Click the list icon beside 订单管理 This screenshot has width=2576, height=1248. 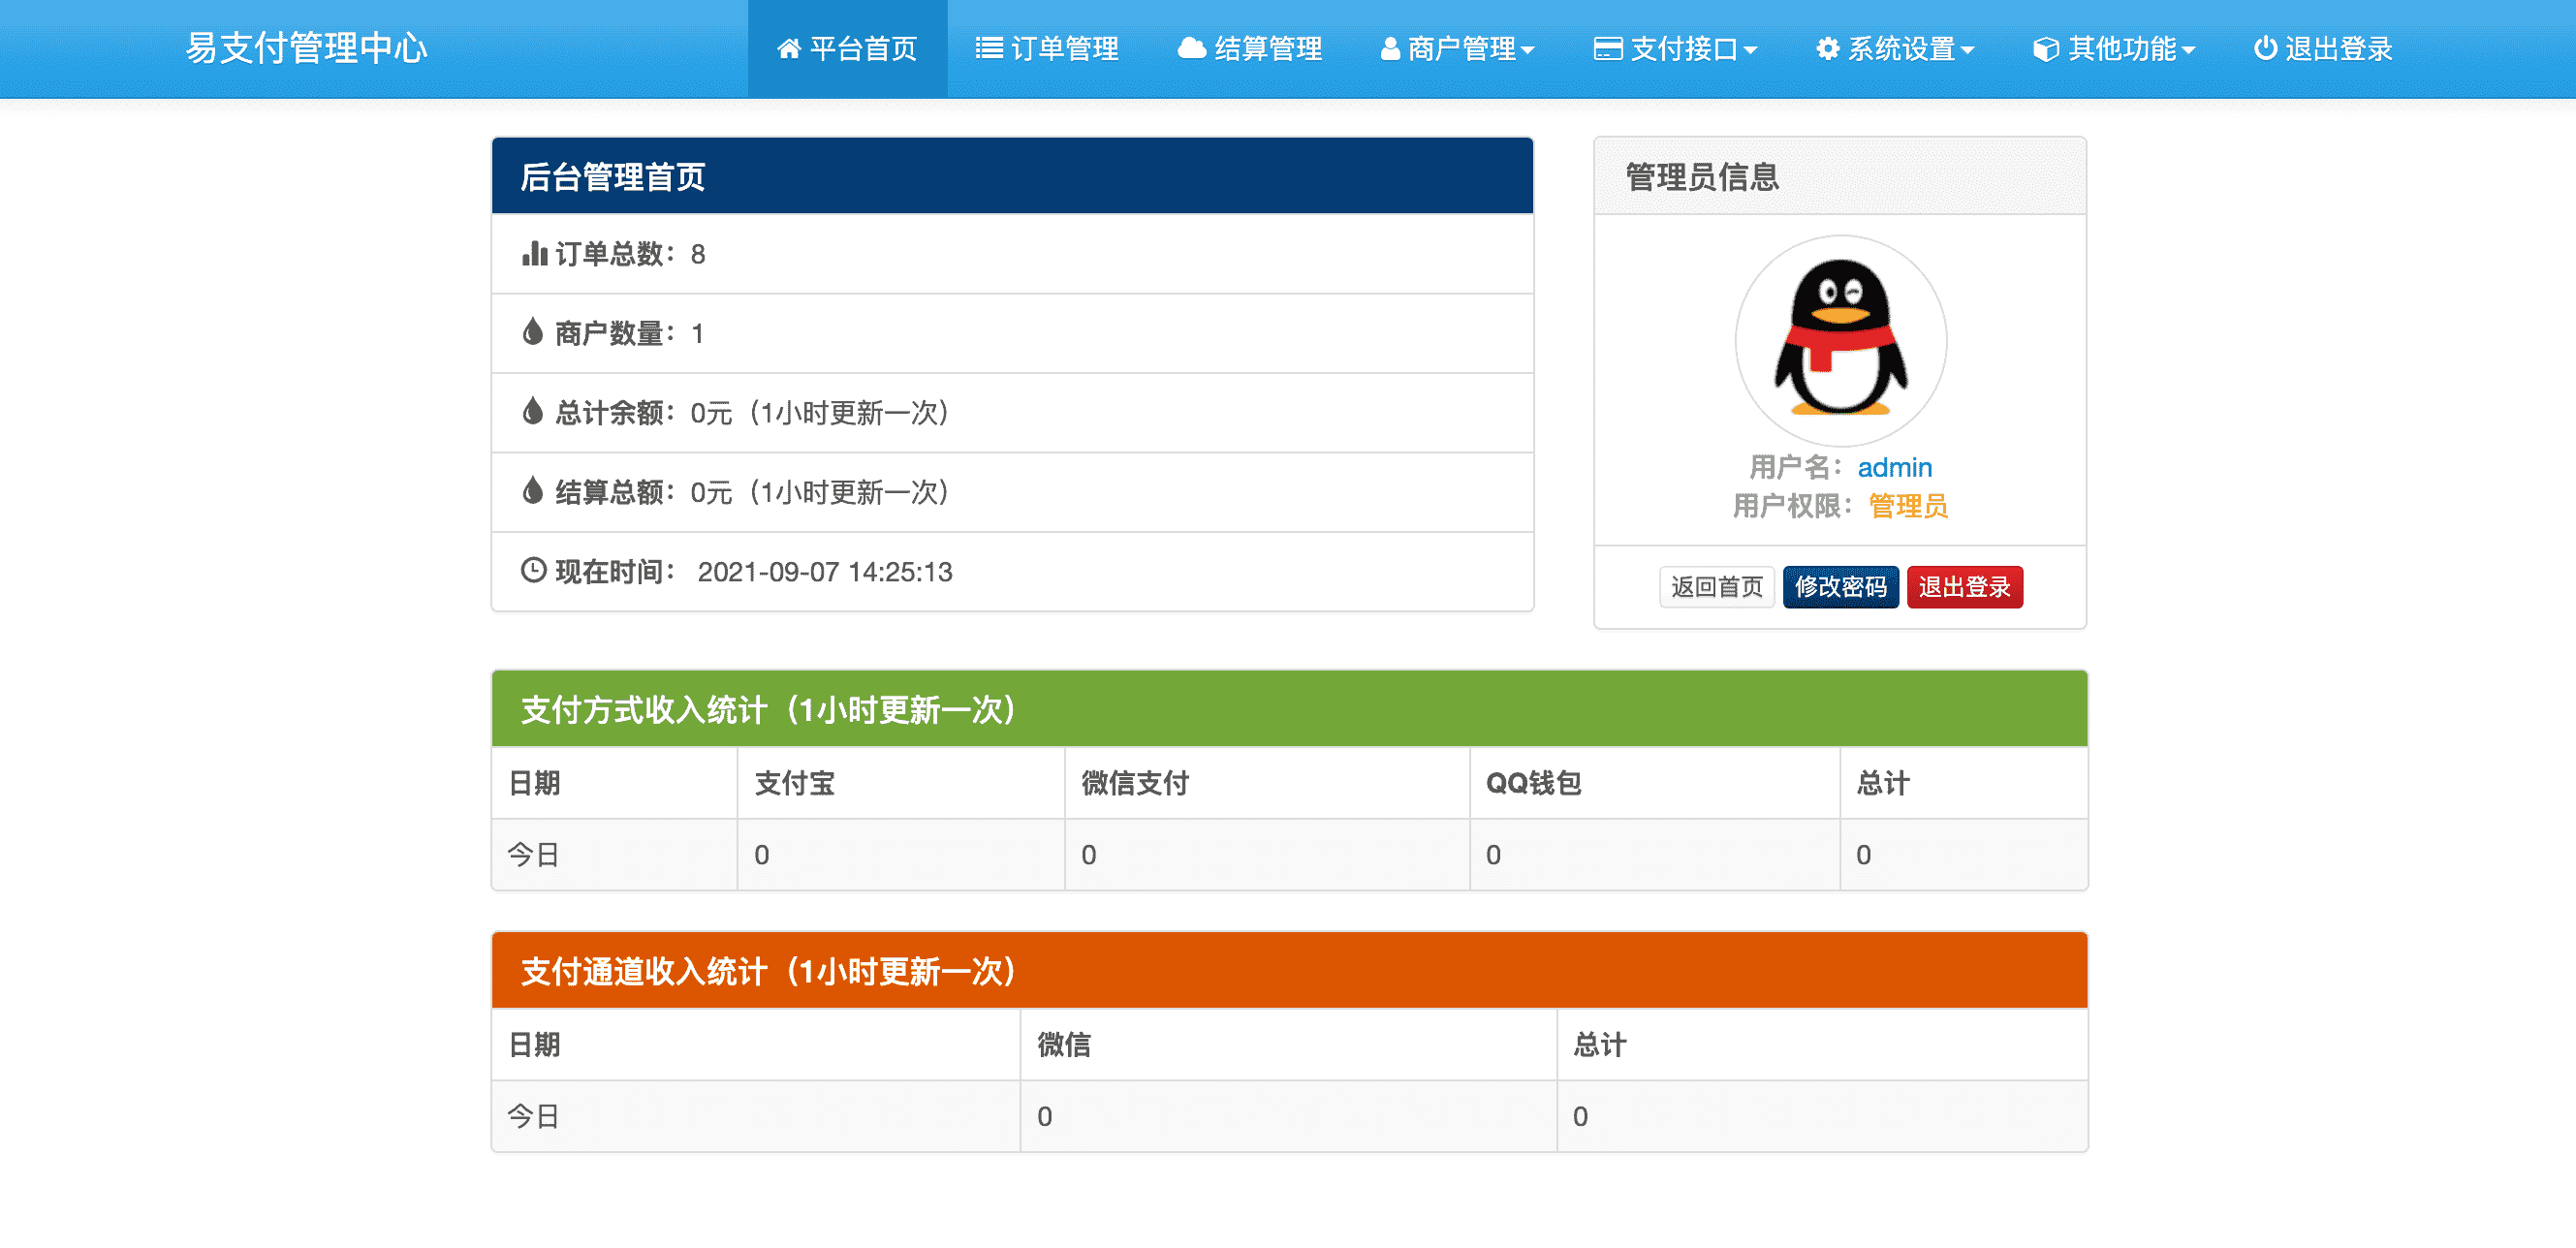(989, 49)
